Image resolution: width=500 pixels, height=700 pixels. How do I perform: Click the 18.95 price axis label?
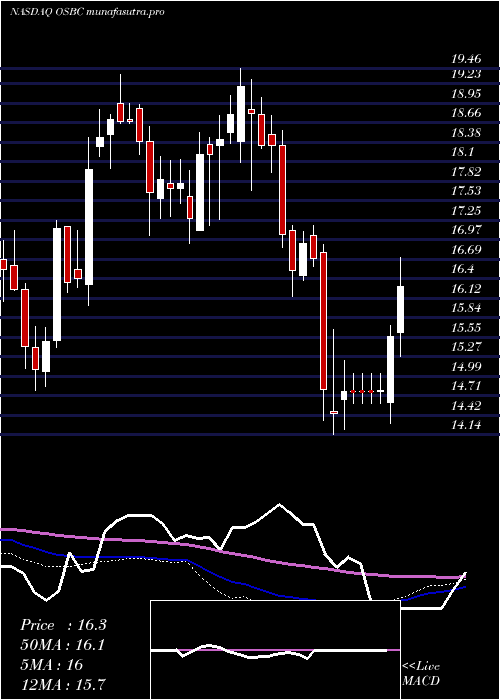tap(466, 94)
